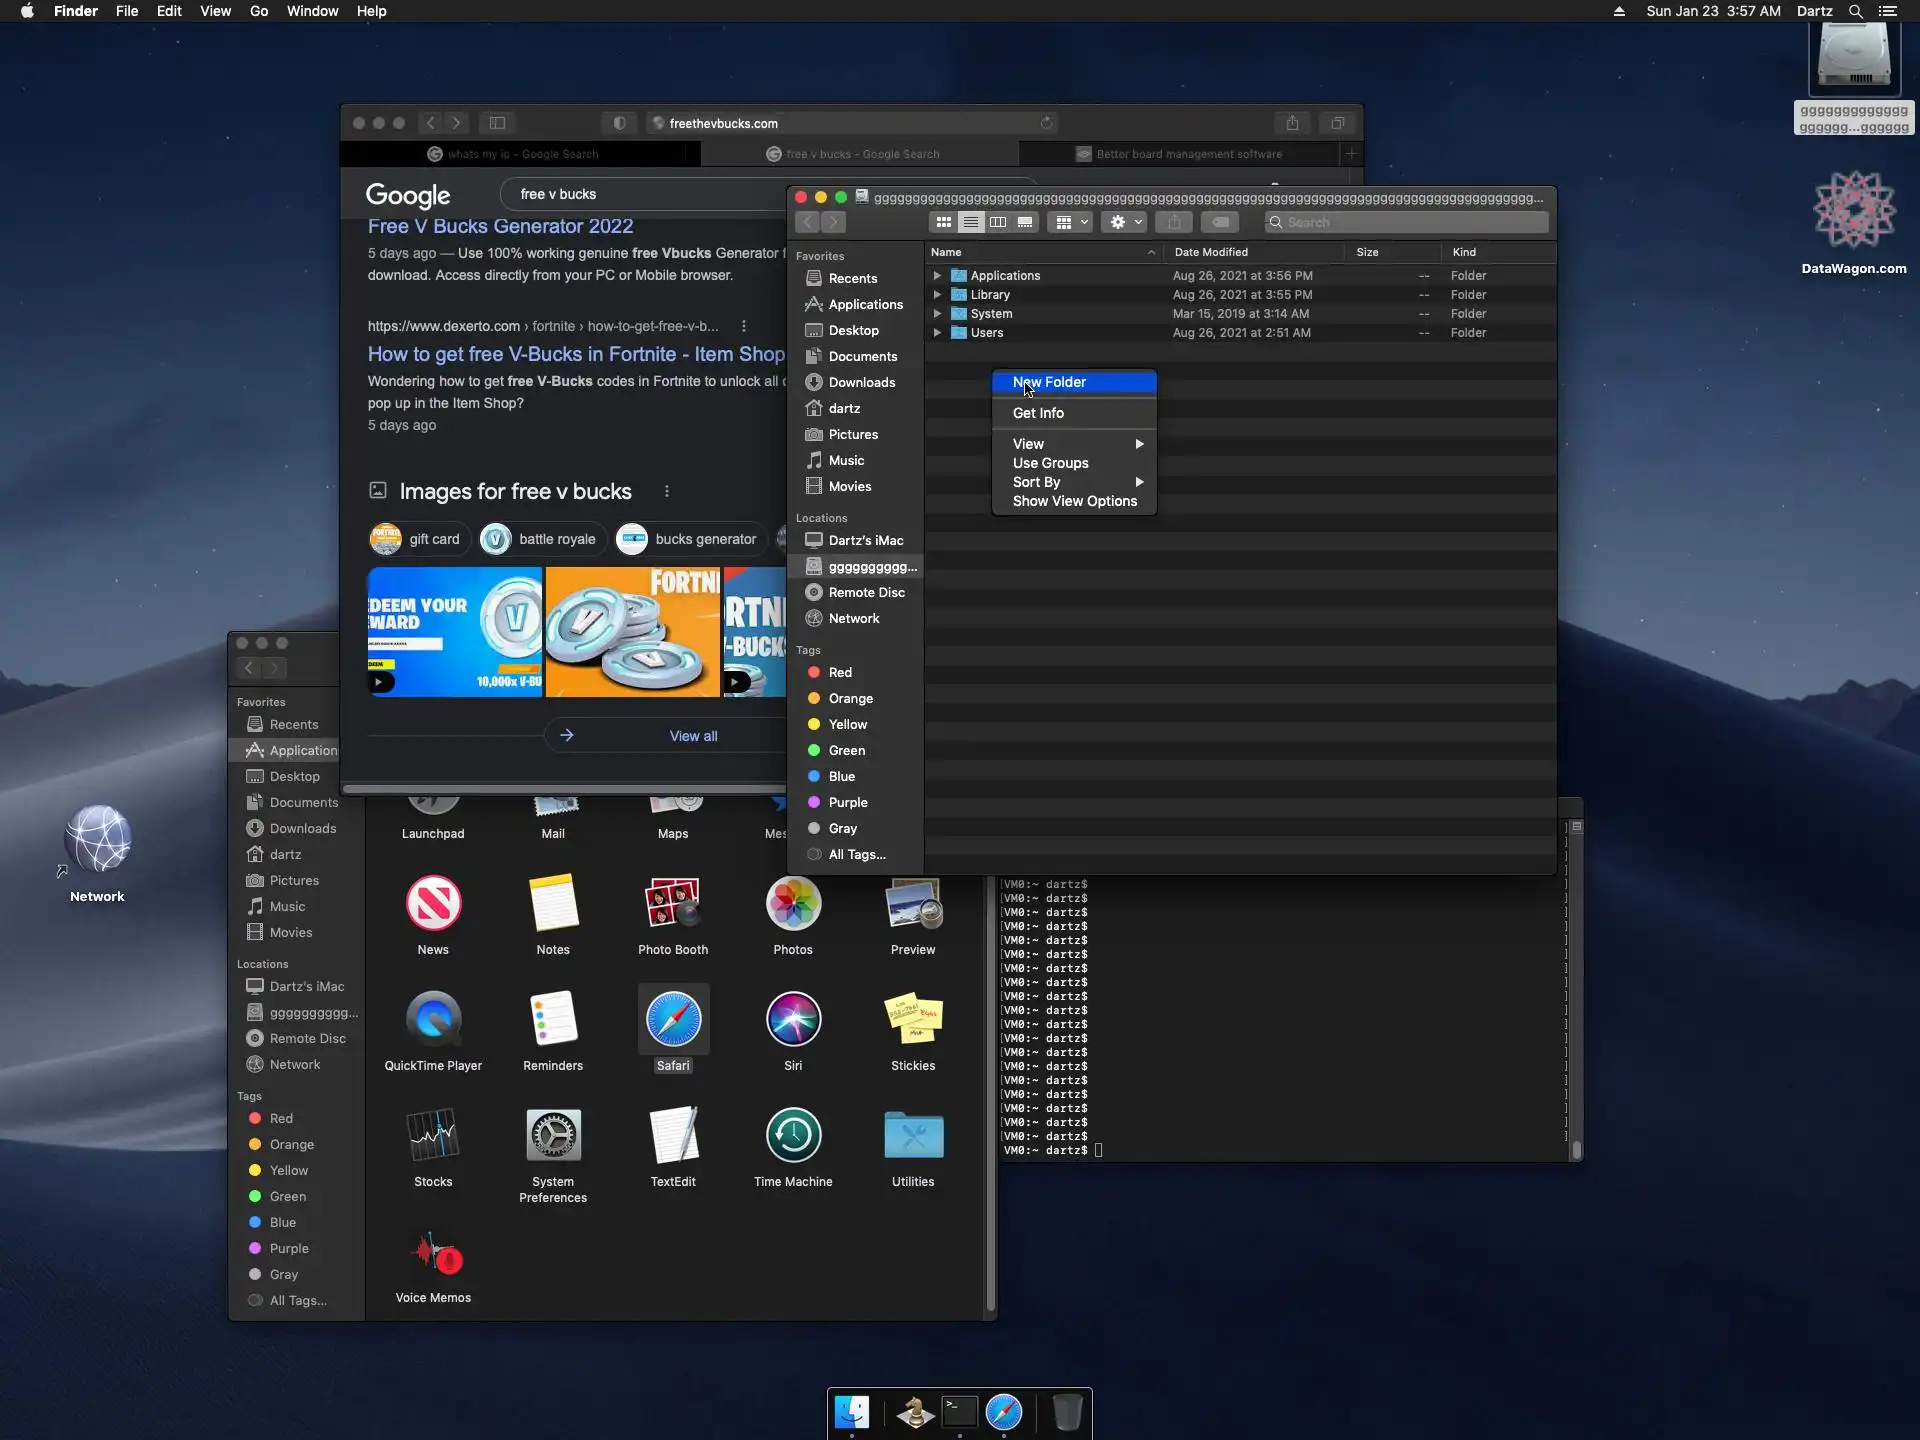The width and height of the screenshot is (1920, 1440).
Task: Switch Finder to column view
Action: tap(998, 222)
